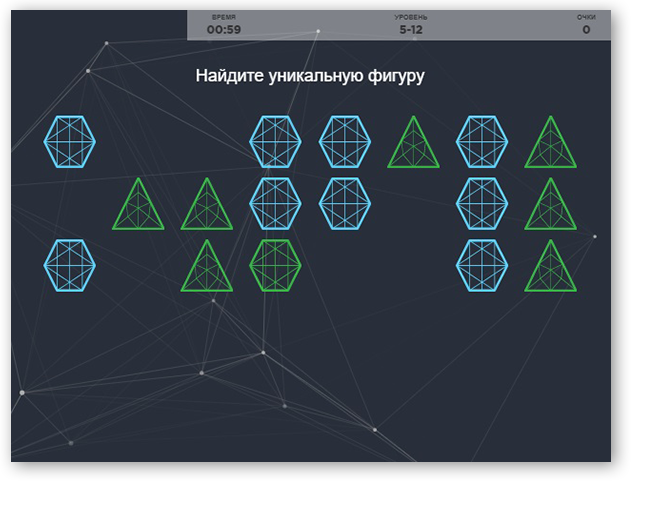Click the rightmost blue hexagon in top row
650x510 pixels.
[x=482, y=142]
